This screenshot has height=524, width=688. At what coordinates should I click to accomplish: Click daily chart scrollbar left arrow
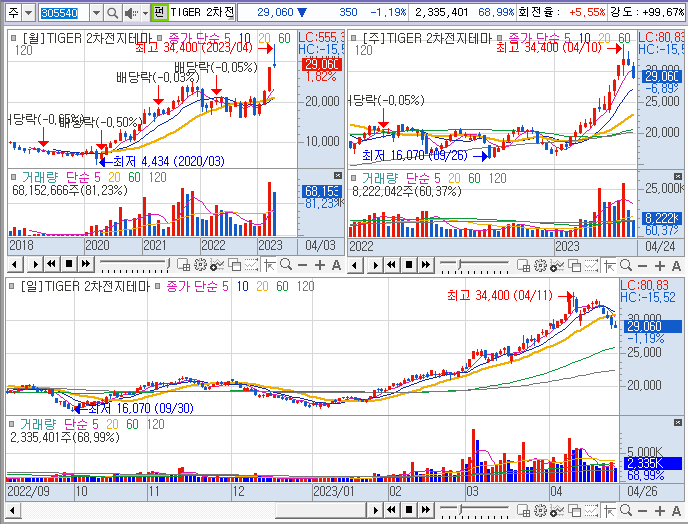tap(12, 510)
